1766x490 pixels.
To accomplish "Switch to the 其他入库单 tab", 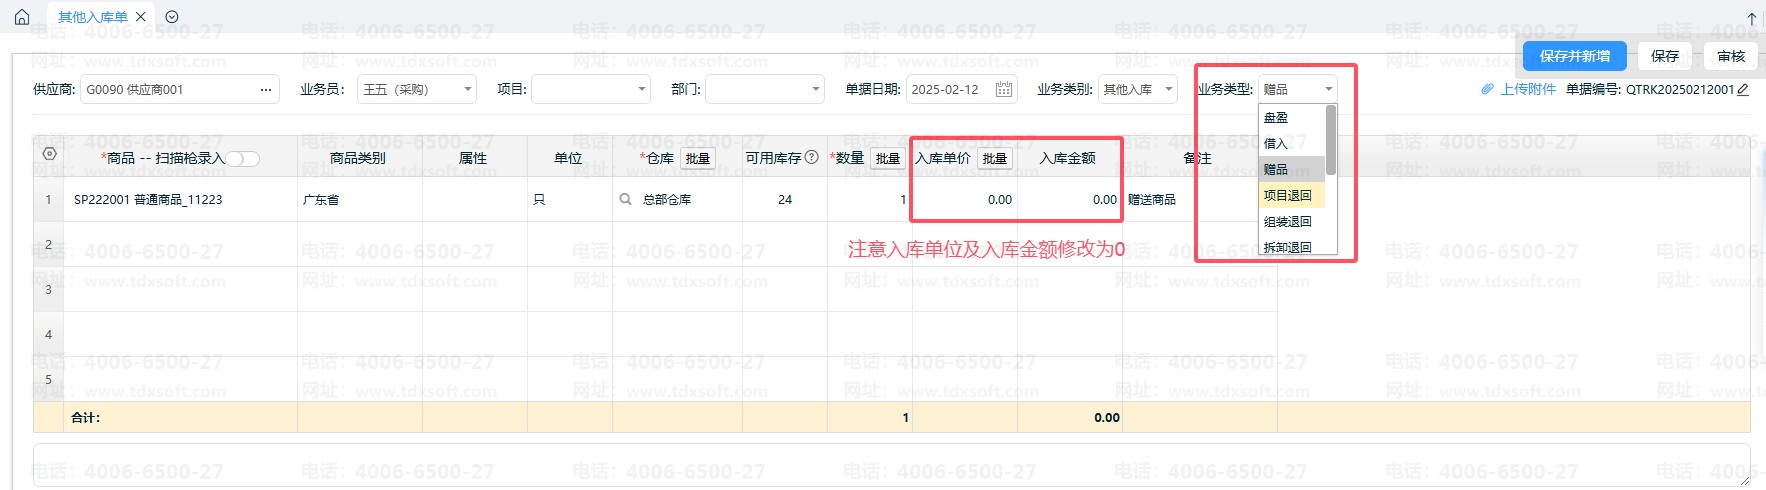I will [x=92, y=17].
